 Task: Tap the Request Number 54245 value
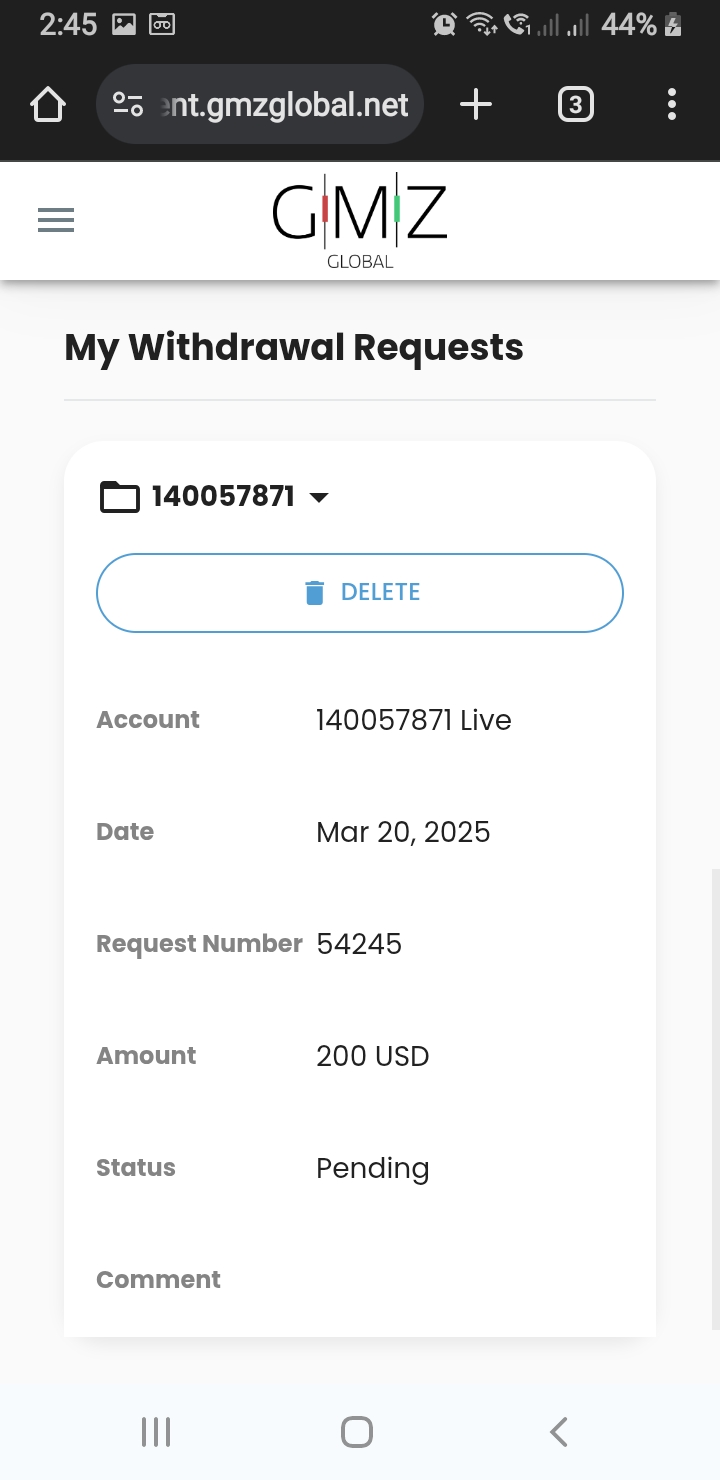359,944
